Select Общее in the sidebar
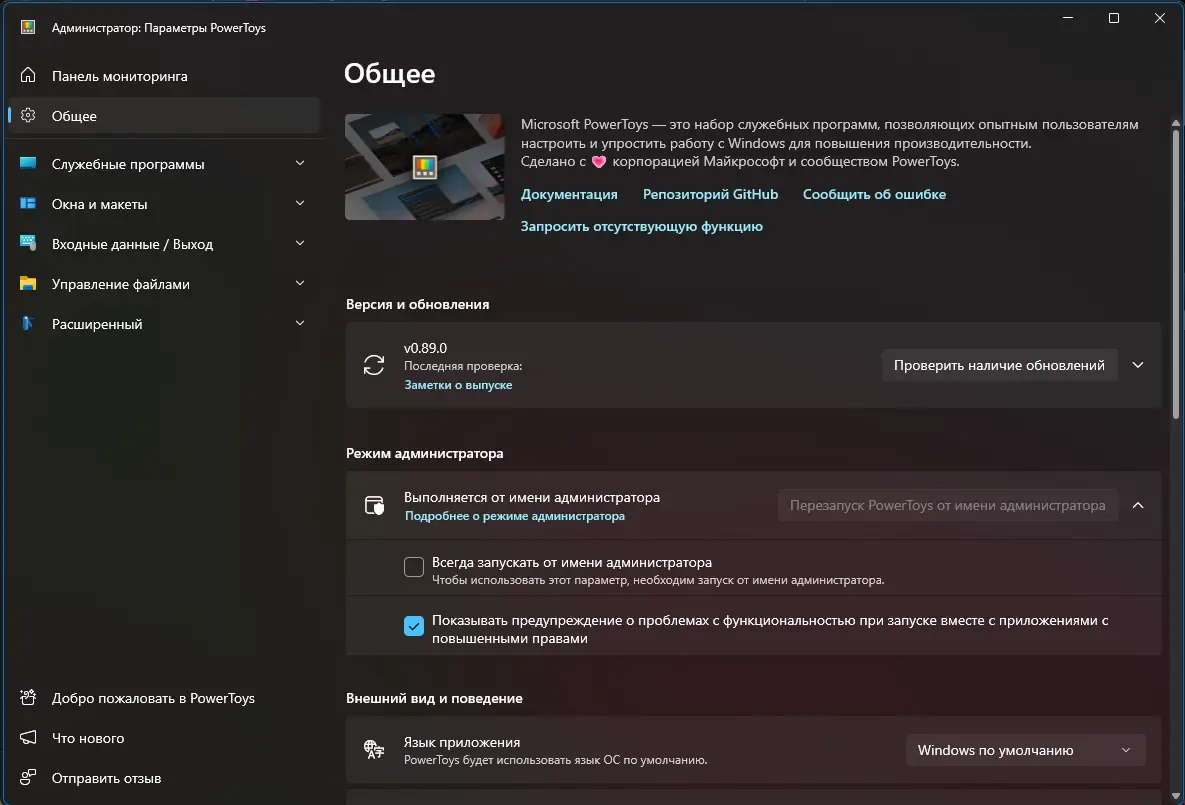1185x805 pixels. (163, 116)
